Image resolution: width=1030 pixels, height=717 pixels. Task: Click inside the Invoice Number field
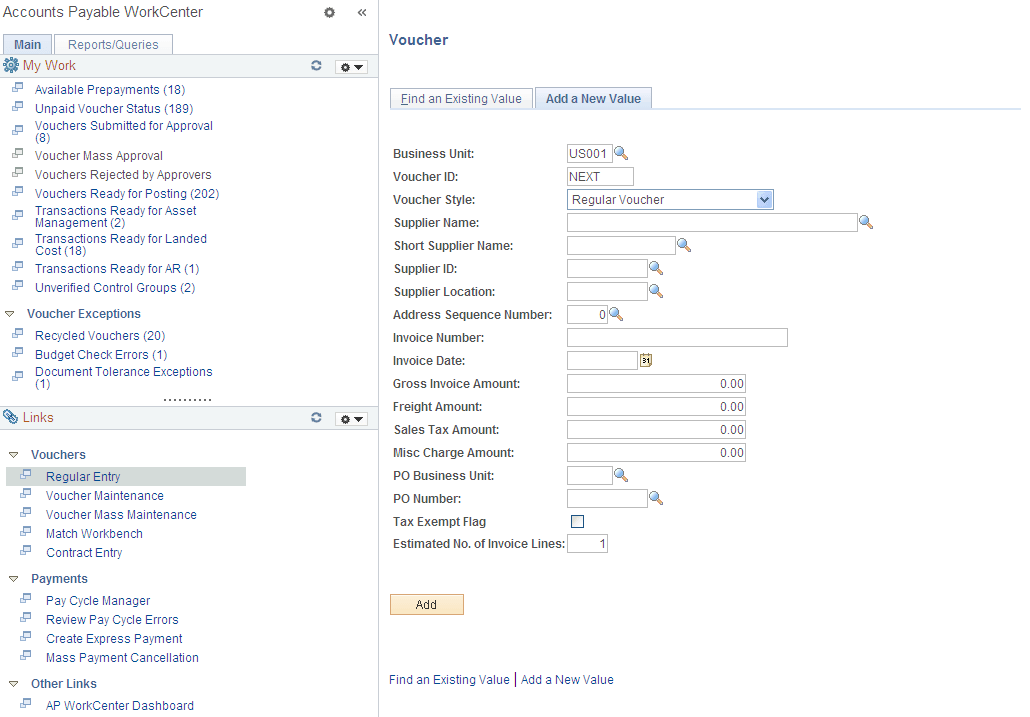(x=676, y=337)
